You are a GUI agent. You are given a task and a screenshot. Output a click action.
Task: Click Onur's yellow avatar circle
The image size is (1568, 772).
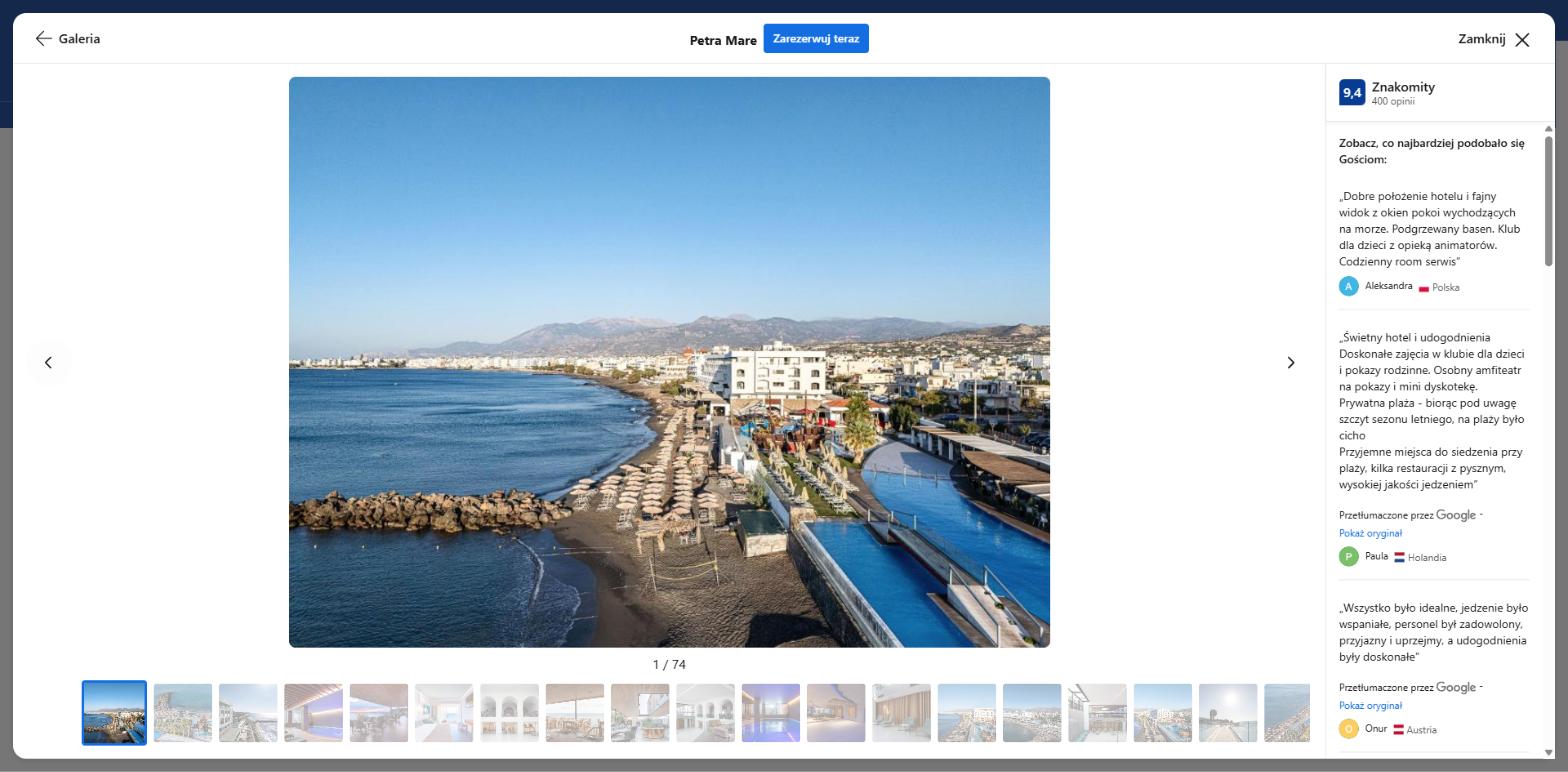click(1348, 729)
